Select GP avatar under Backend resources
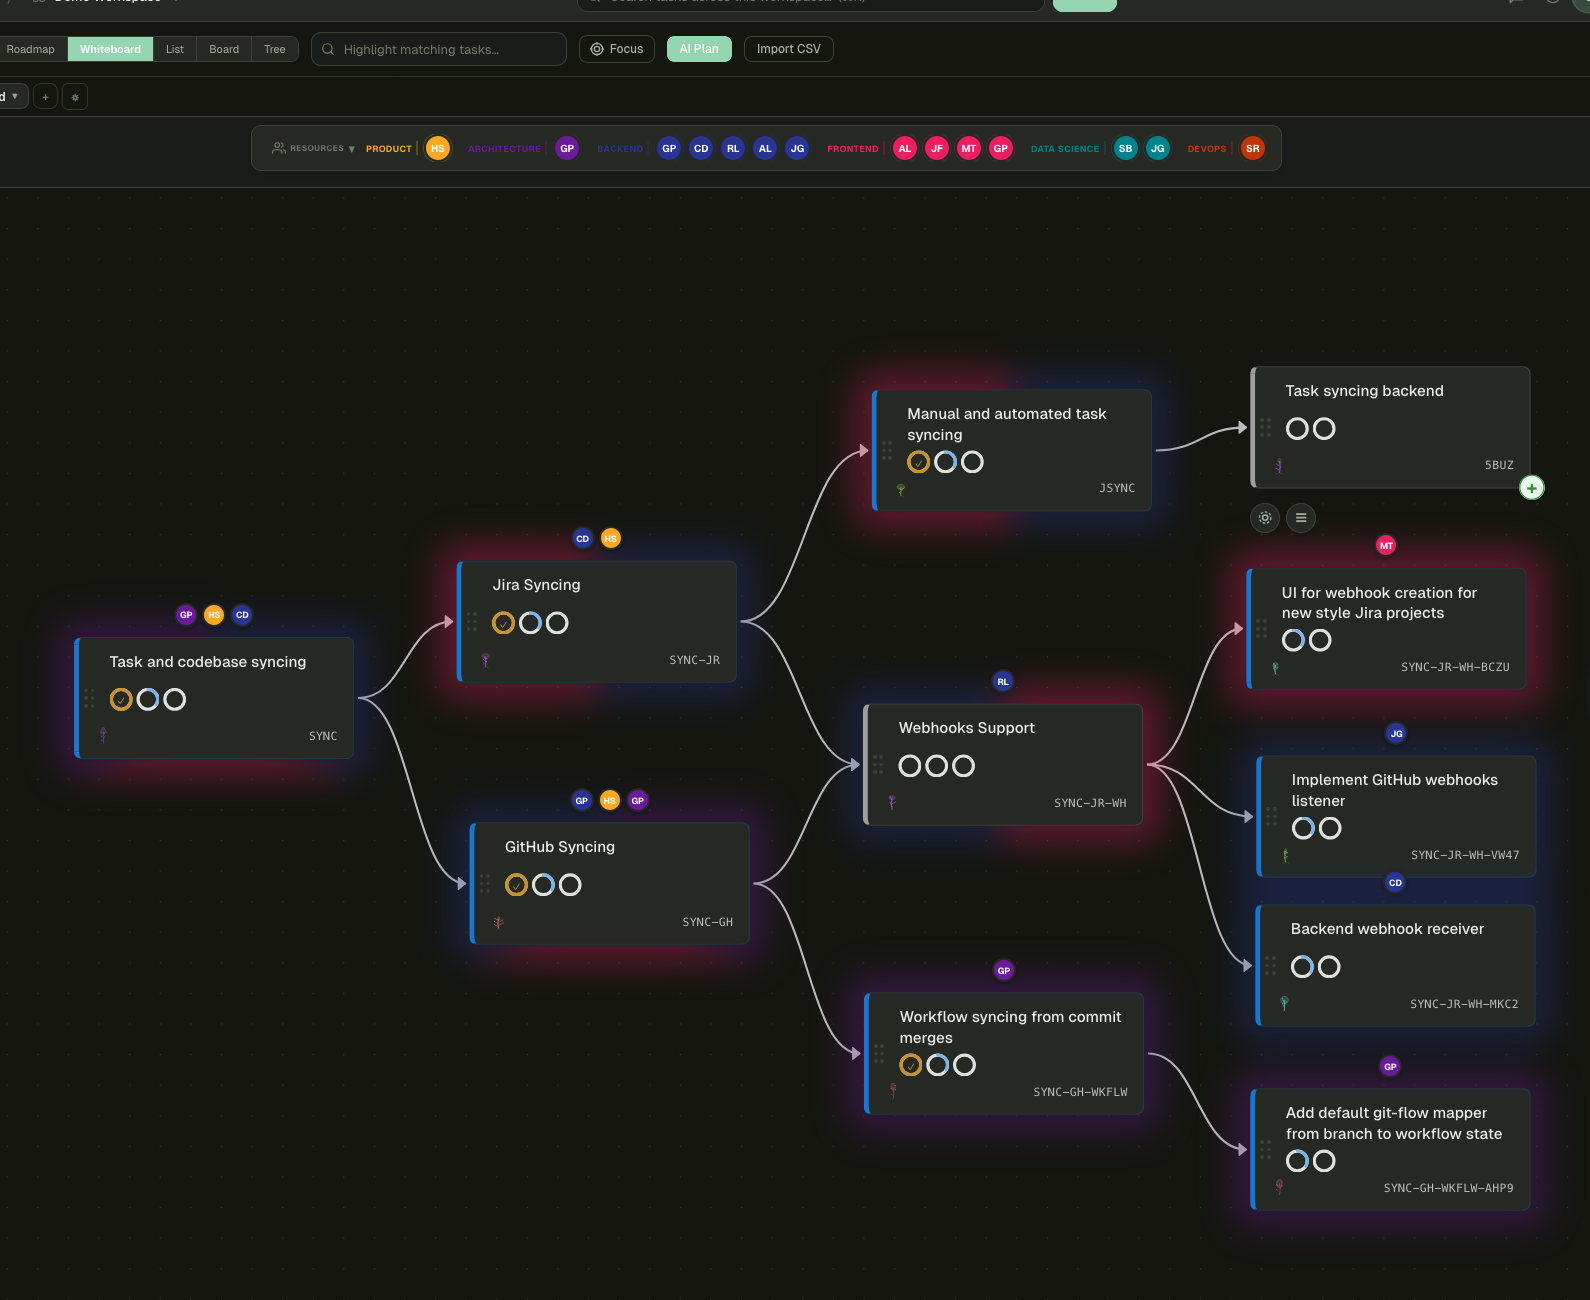This screenshot has width=1590, height=1300. (x=669, y=148)
